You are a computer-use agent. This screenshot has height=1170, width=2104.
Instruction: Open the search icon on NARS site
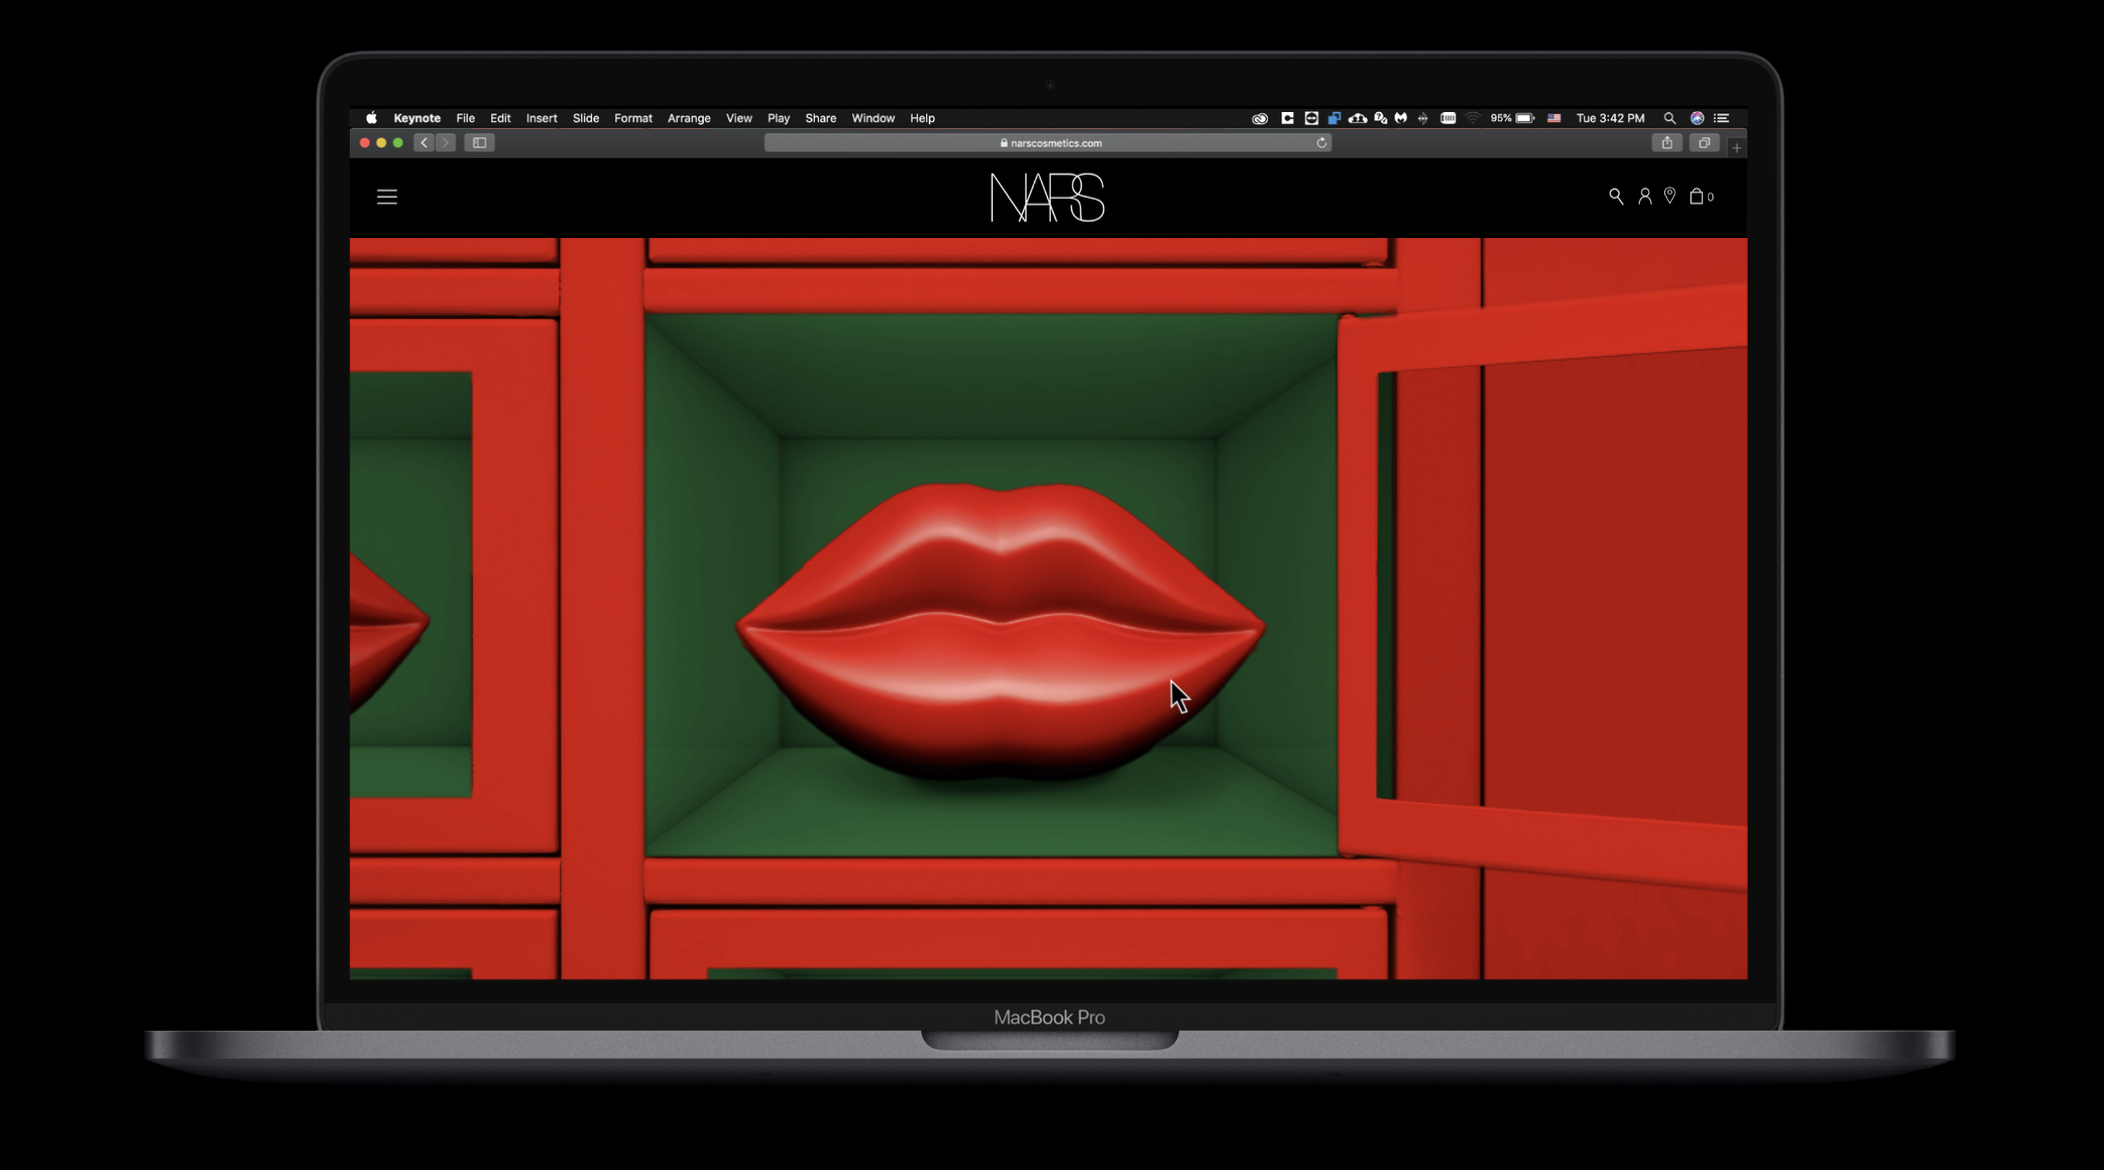point(1618,196)
